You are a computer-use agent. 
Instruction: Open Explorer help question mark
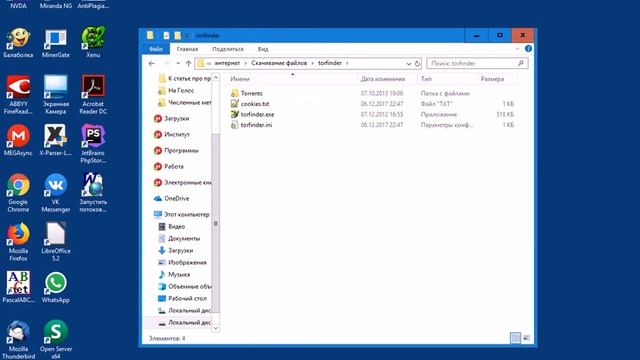point(528,49)
